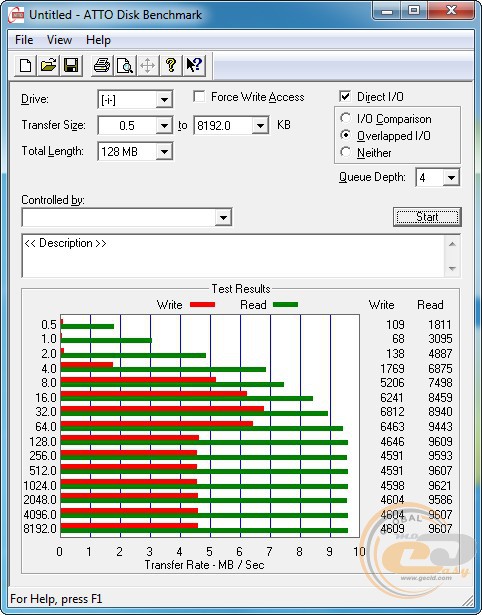Click the Transfer Rate - MB / Sec axis label
This screenshot has height=615, width=482.
point(204,565)
